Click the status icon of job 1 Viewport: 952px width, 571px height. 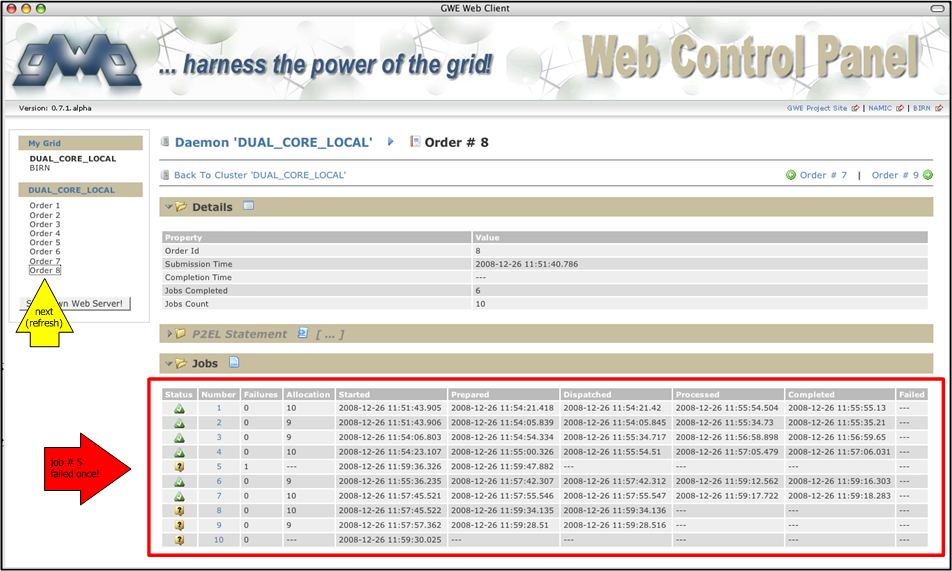point(179,409)
